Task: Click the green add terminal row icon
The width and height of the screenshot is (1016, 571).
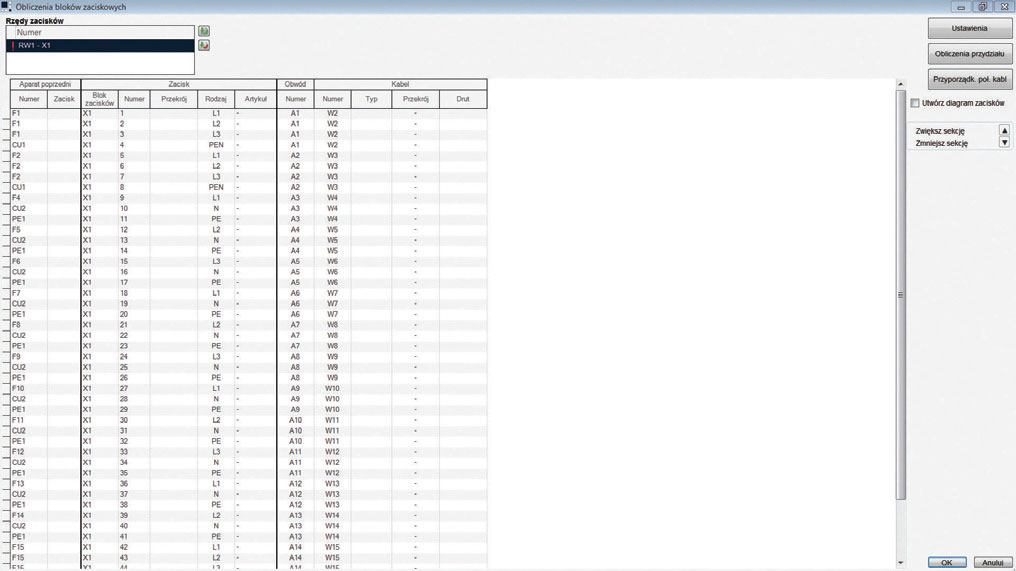Action: click(204, 32)
